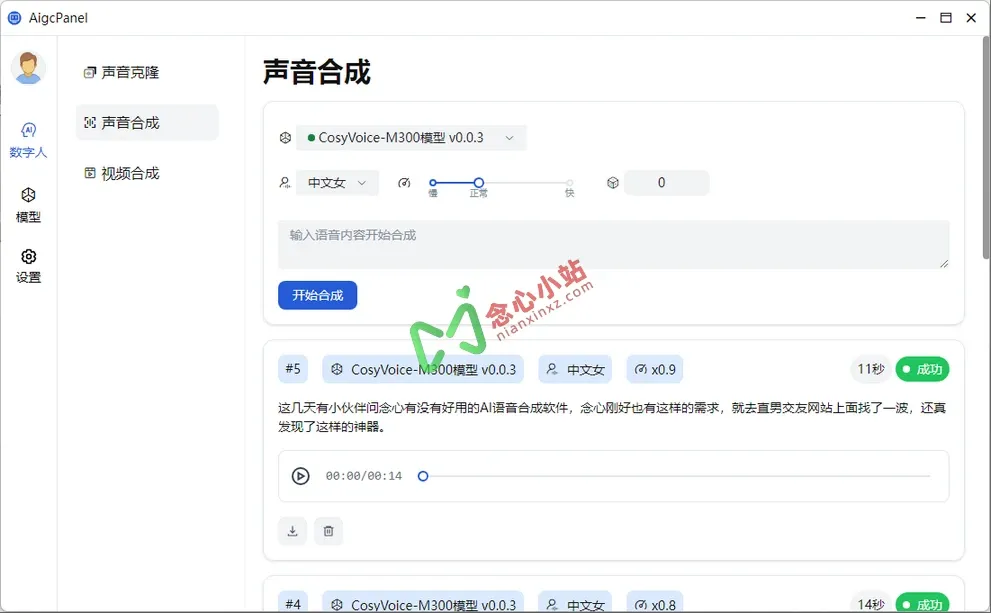Click the model icon beside CosyVoice dropdown

(285, 138)
